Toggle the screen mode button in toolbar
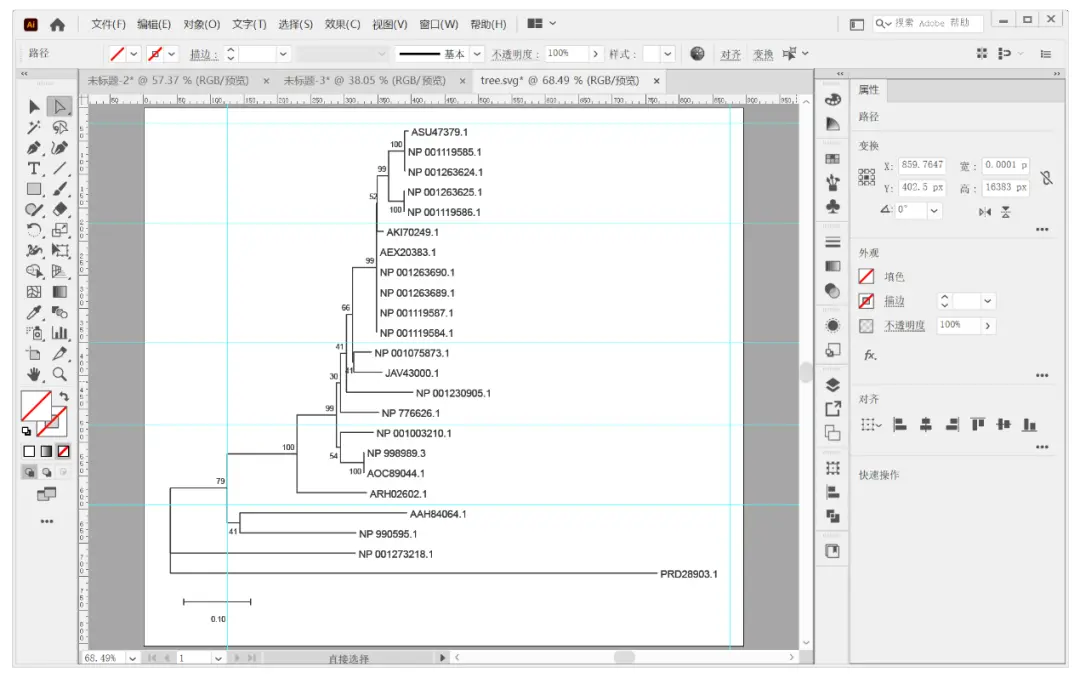This screenshot has width=1080, height=678. [46, 494]
